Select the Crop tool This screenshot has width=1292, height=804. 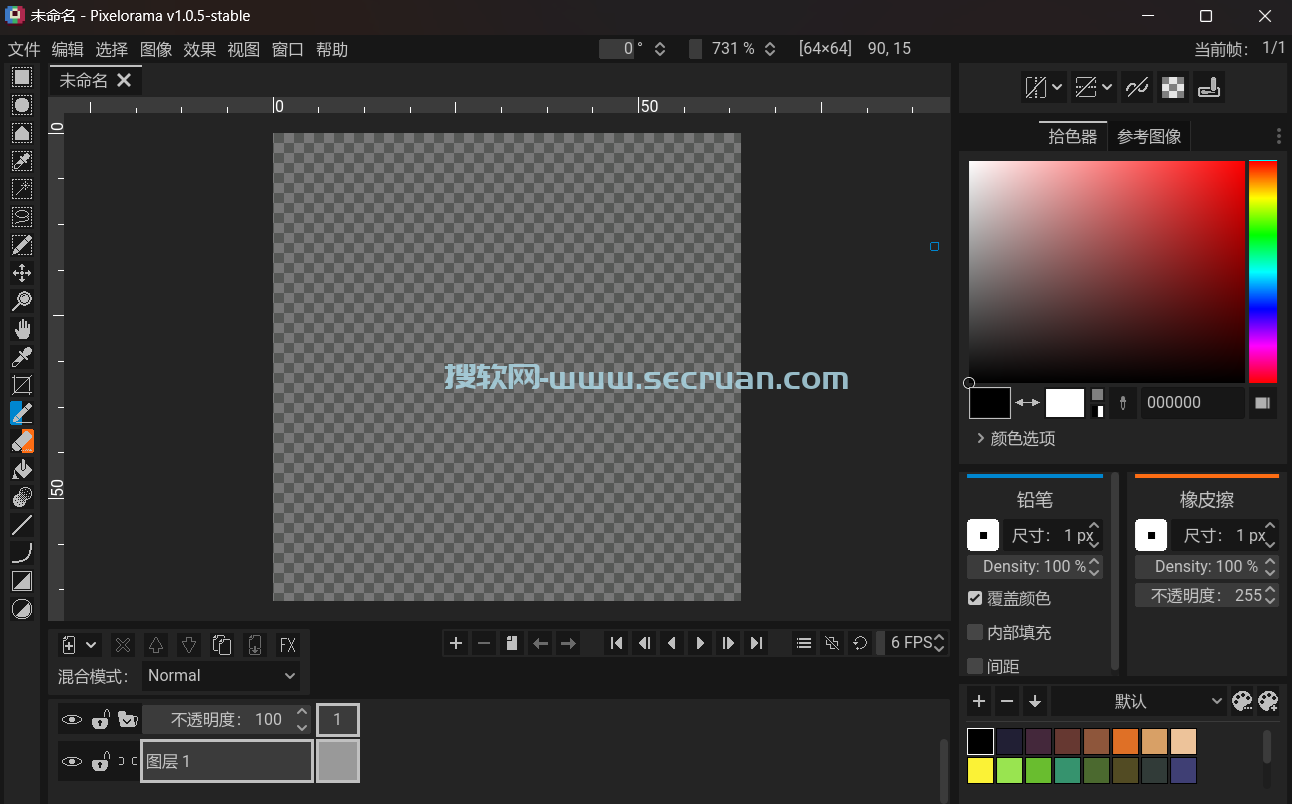22,385
